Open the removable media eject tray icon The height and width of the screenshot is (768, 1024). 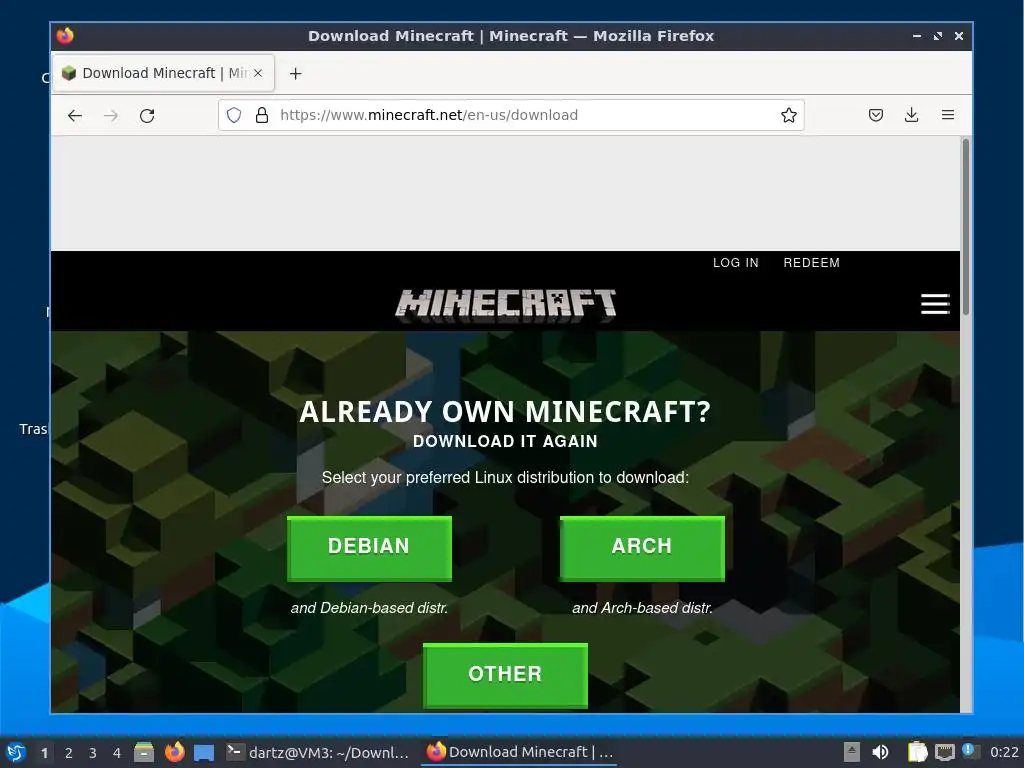coord(852,752)
